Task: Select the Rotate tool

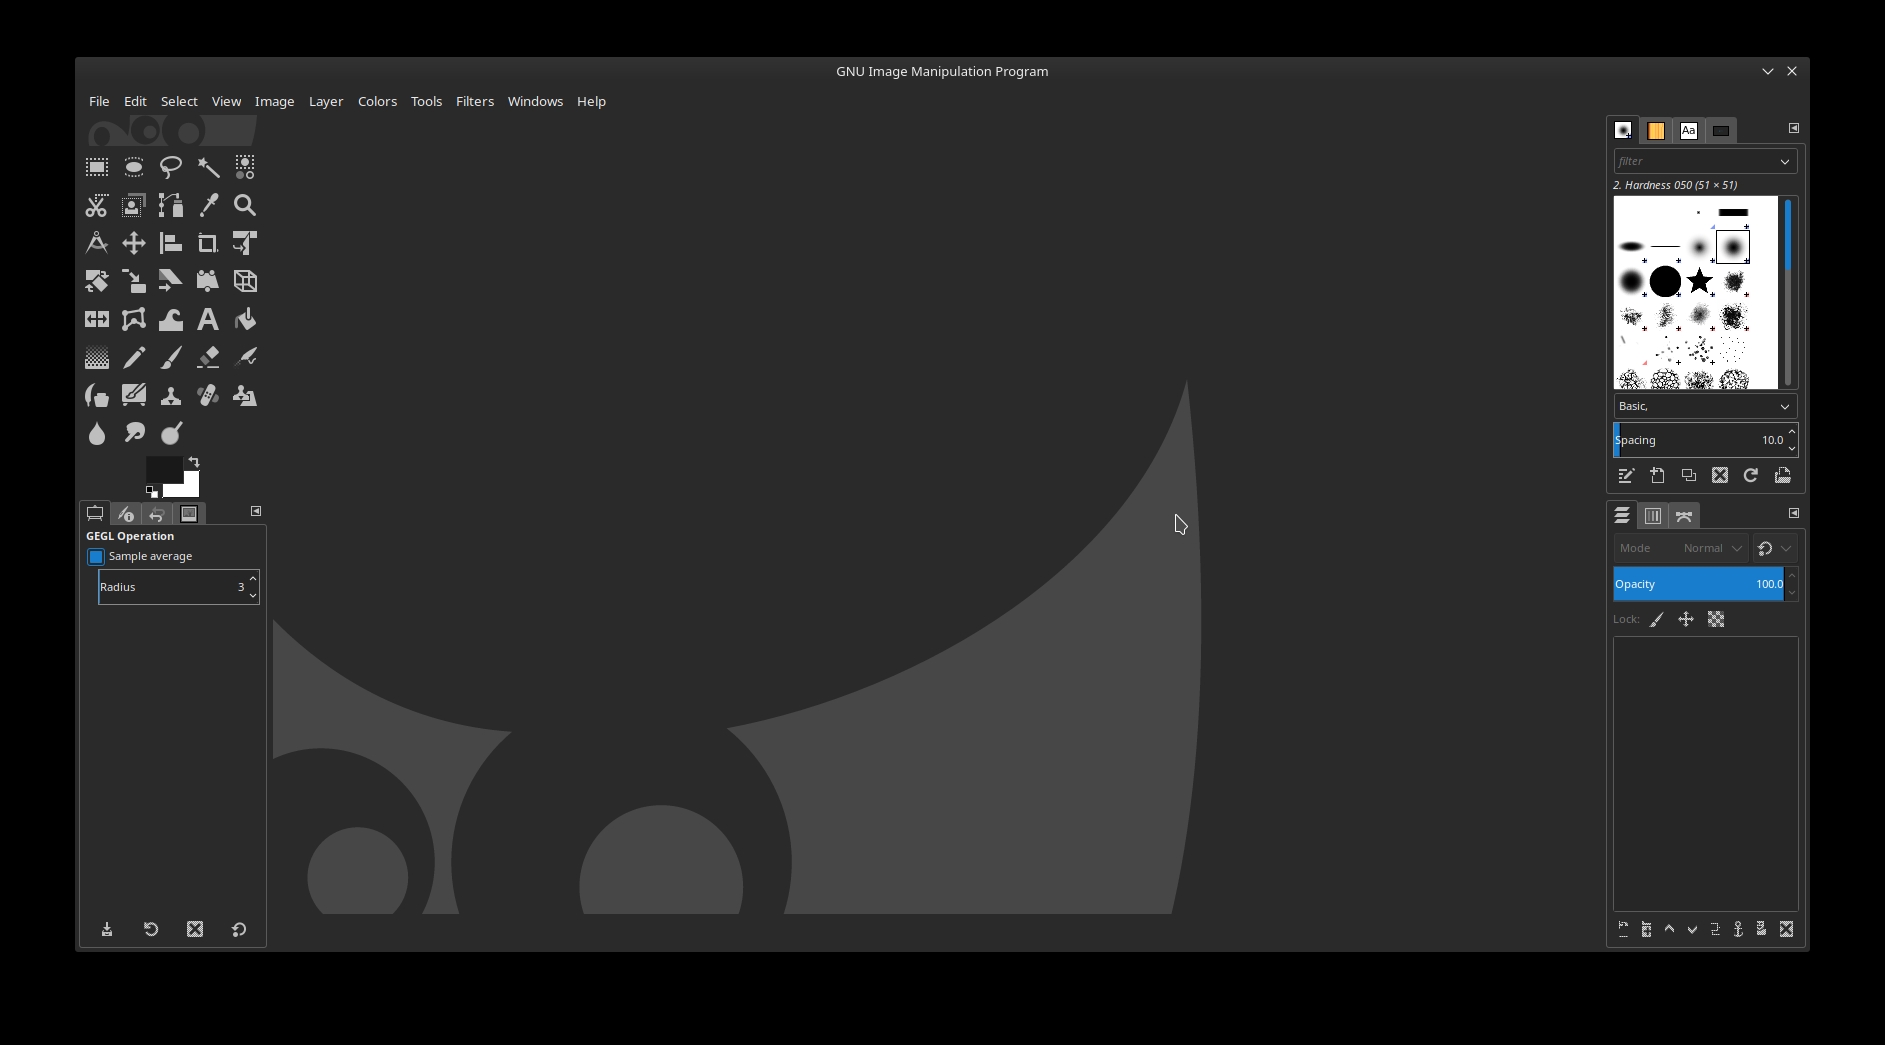Action: pos(97,281)
